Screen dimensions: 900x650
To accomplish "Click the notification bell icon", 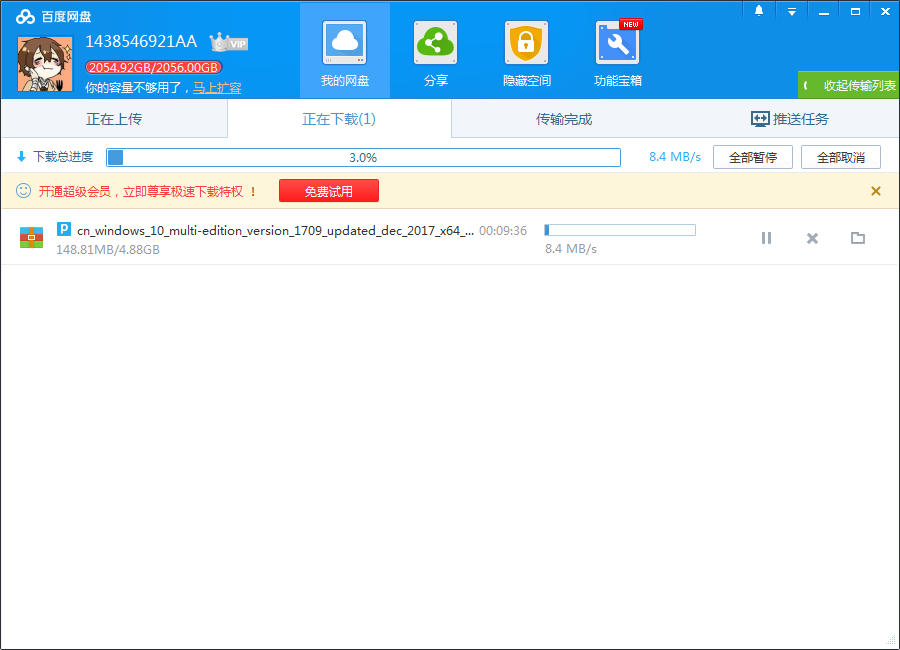I will (x=759, y=11).
